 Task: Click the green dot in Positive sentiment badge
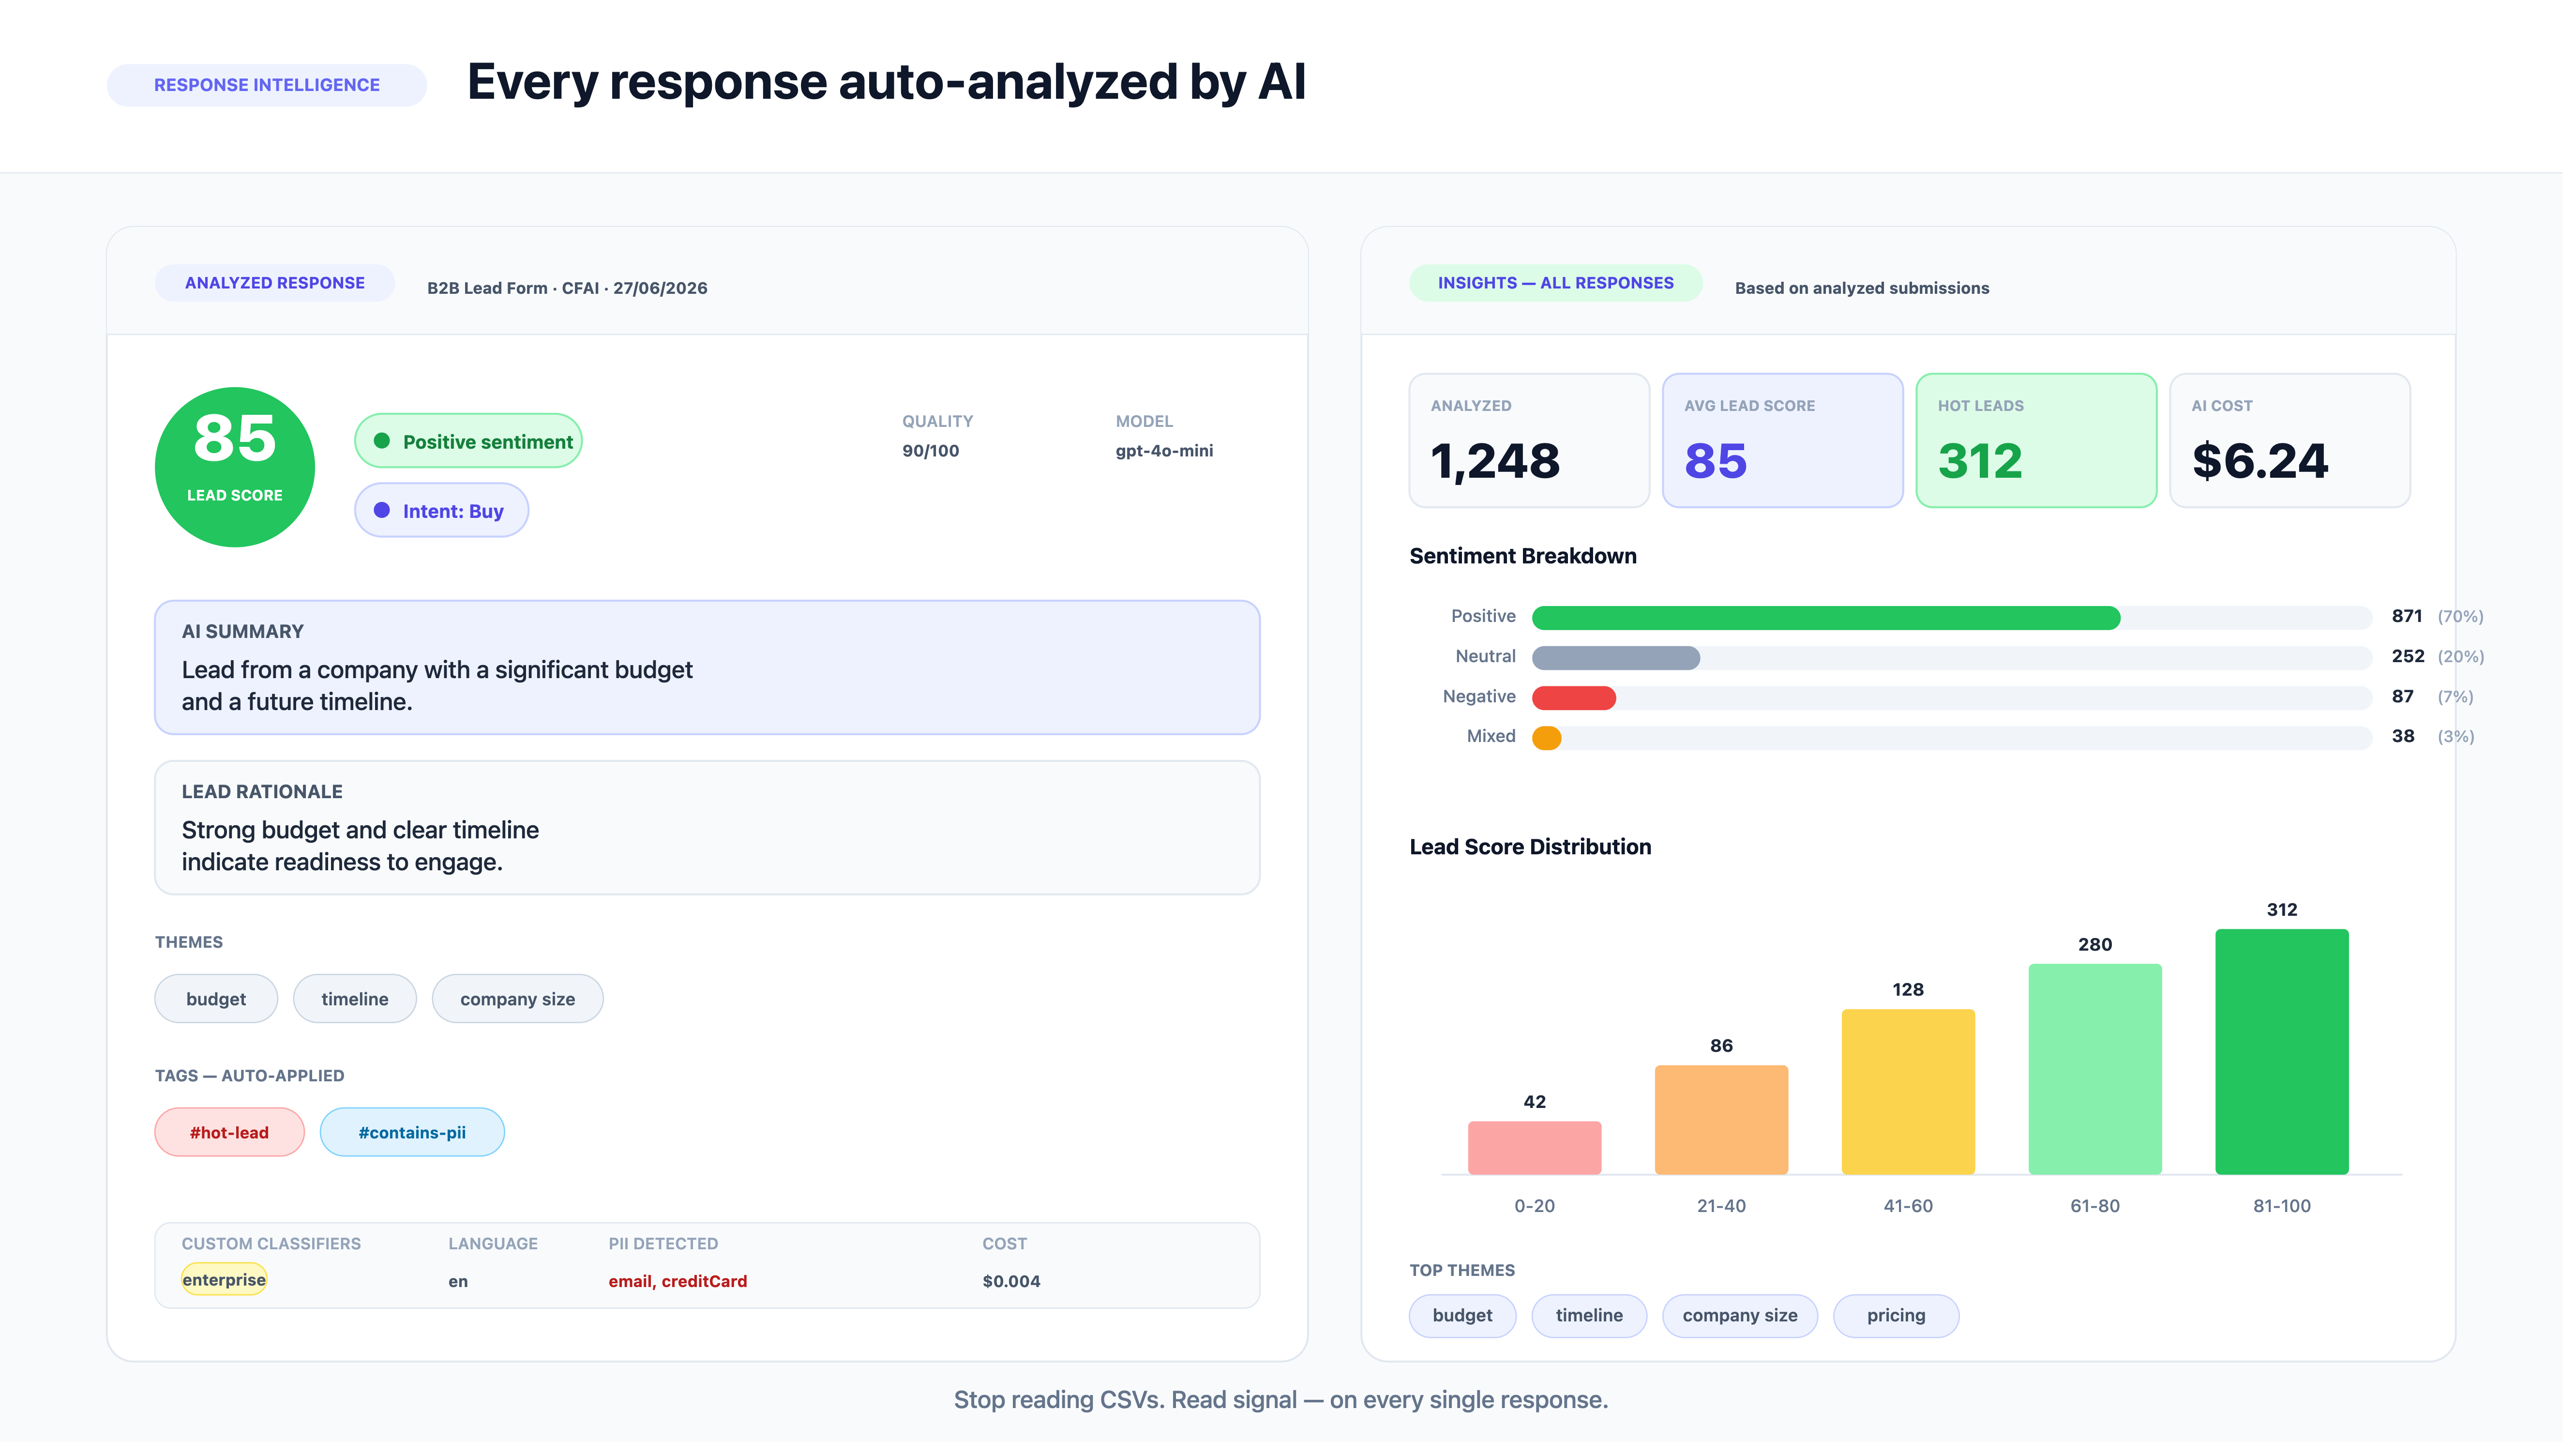click(x=384, y=443)
